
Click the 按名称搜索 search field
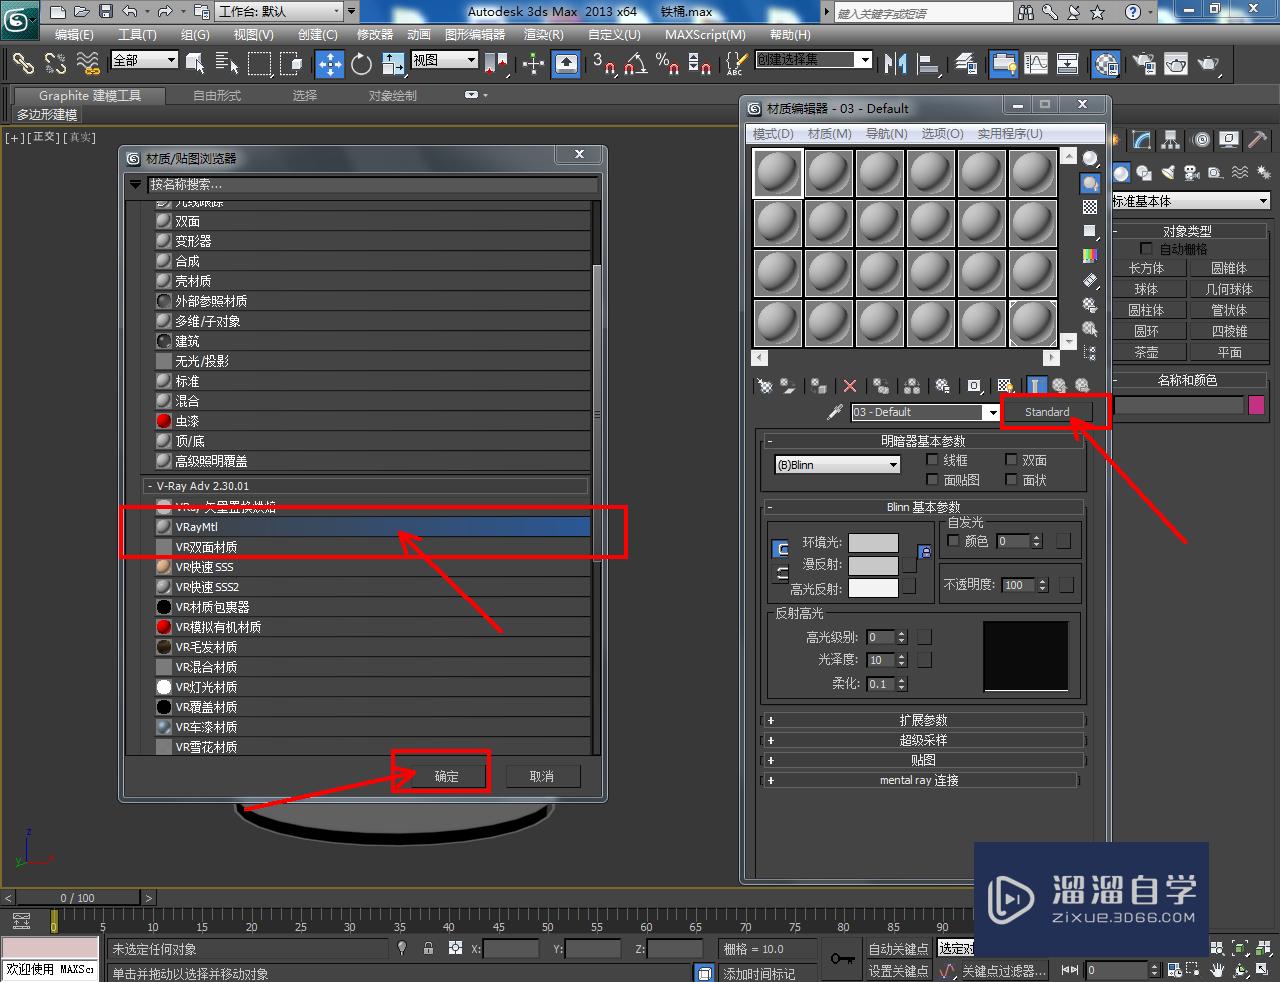pos(372,184)
